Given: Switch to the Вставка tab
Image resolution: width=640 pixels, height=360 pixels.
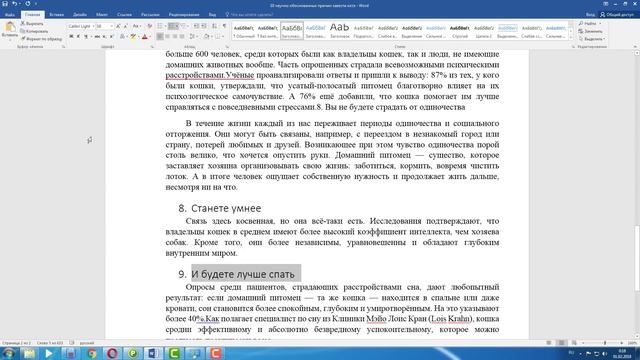Looking at the screenshot, I should tap(56, 15).
